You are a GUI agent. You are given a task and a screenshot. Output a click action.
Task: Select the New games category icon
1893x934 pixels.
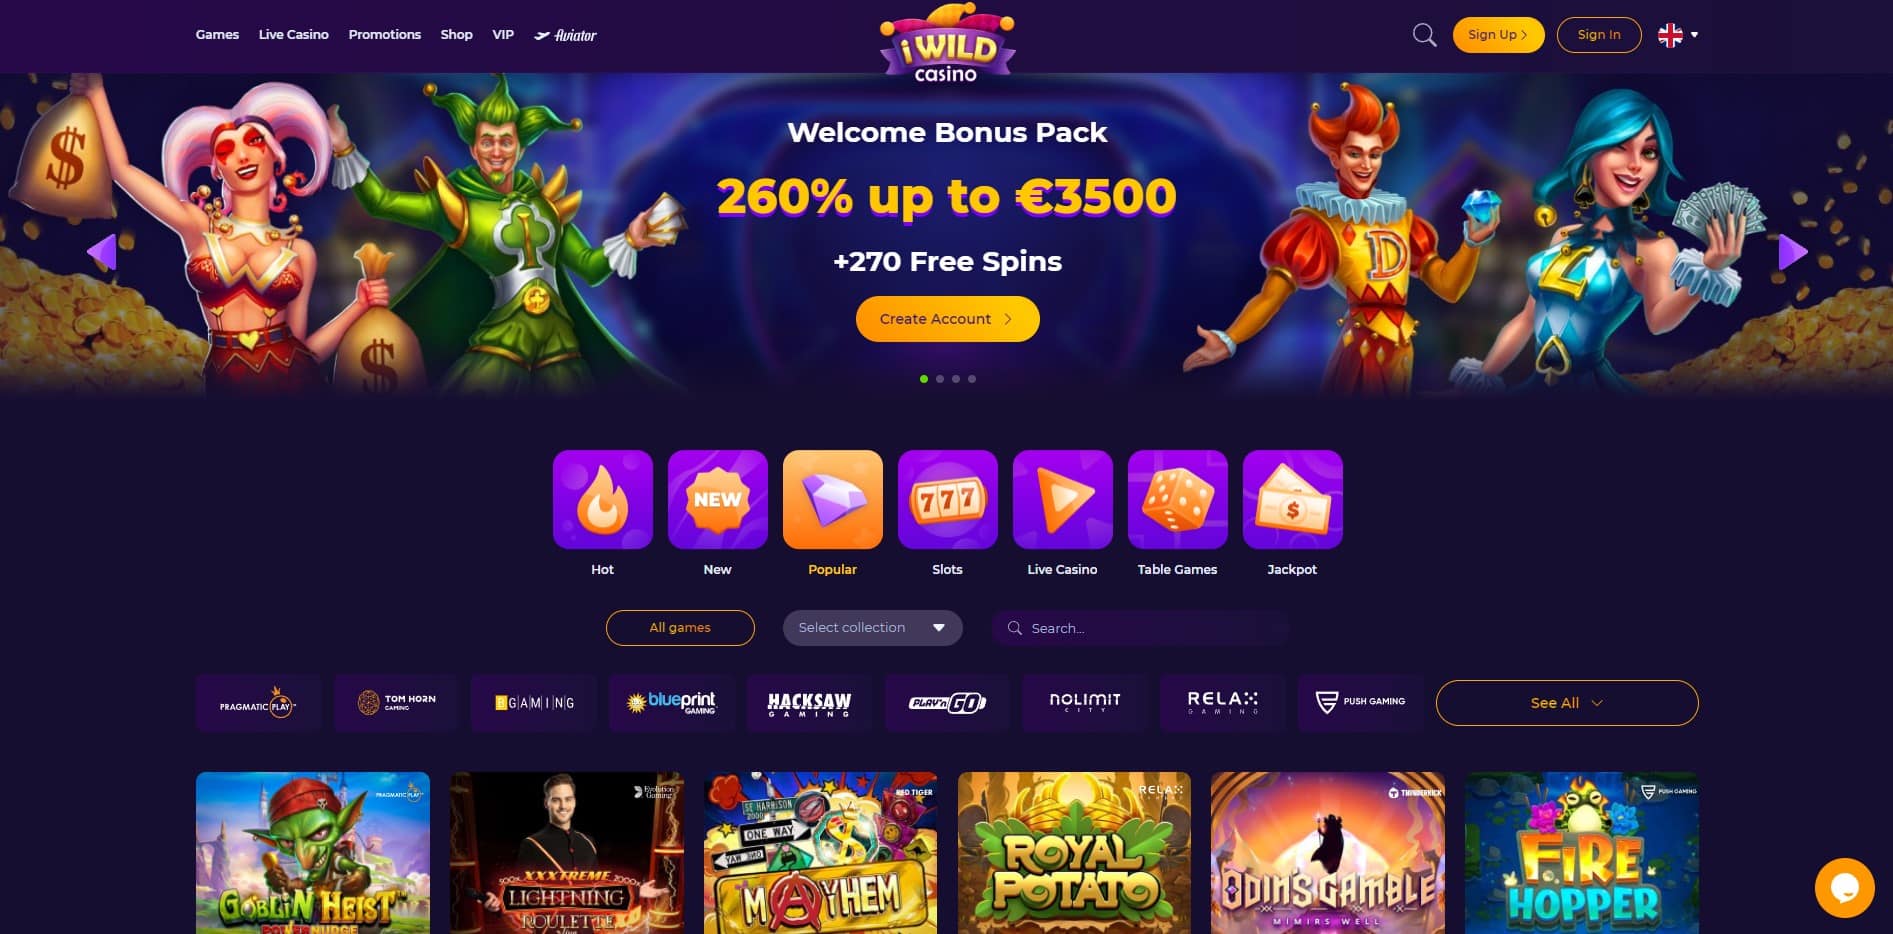click(x=717, y=499)
